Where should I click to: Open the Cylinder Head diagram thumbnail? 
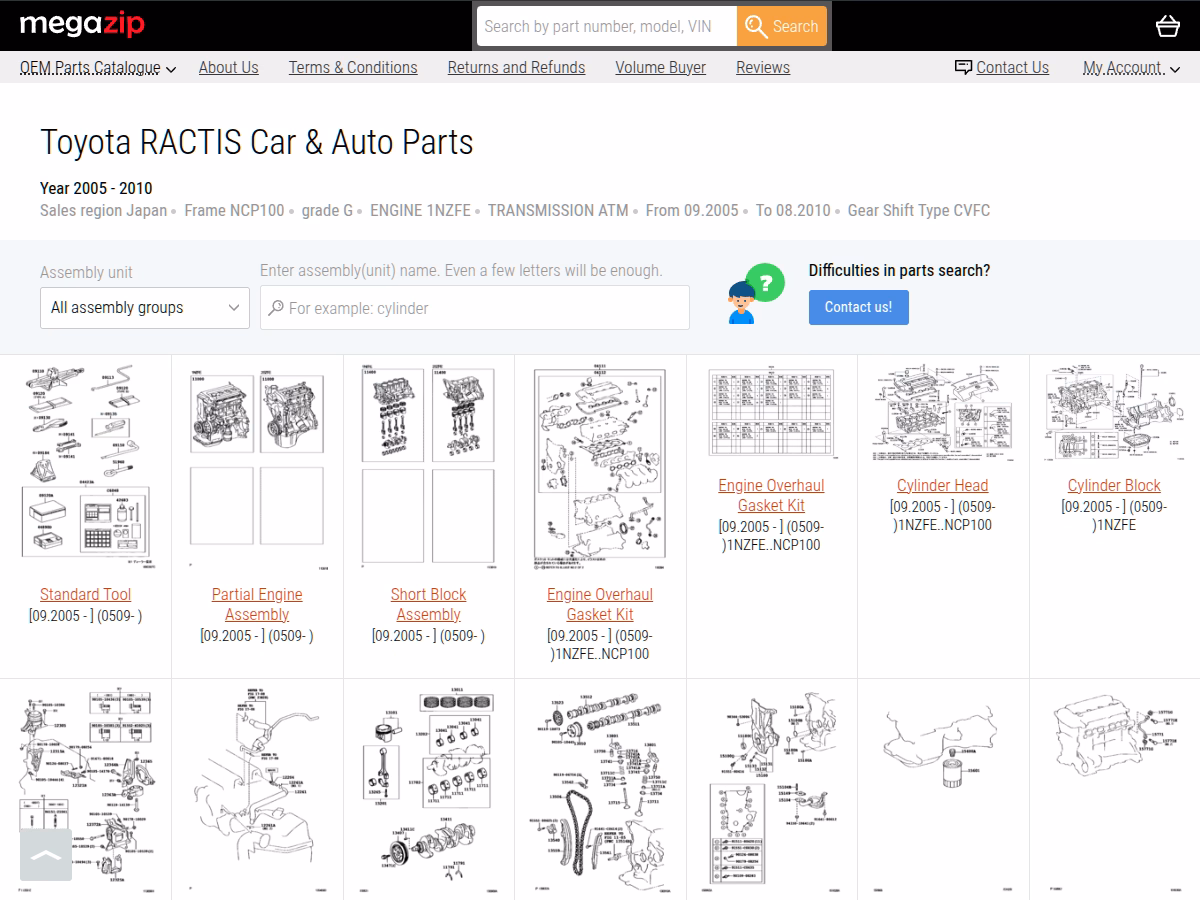pos(942,413)
